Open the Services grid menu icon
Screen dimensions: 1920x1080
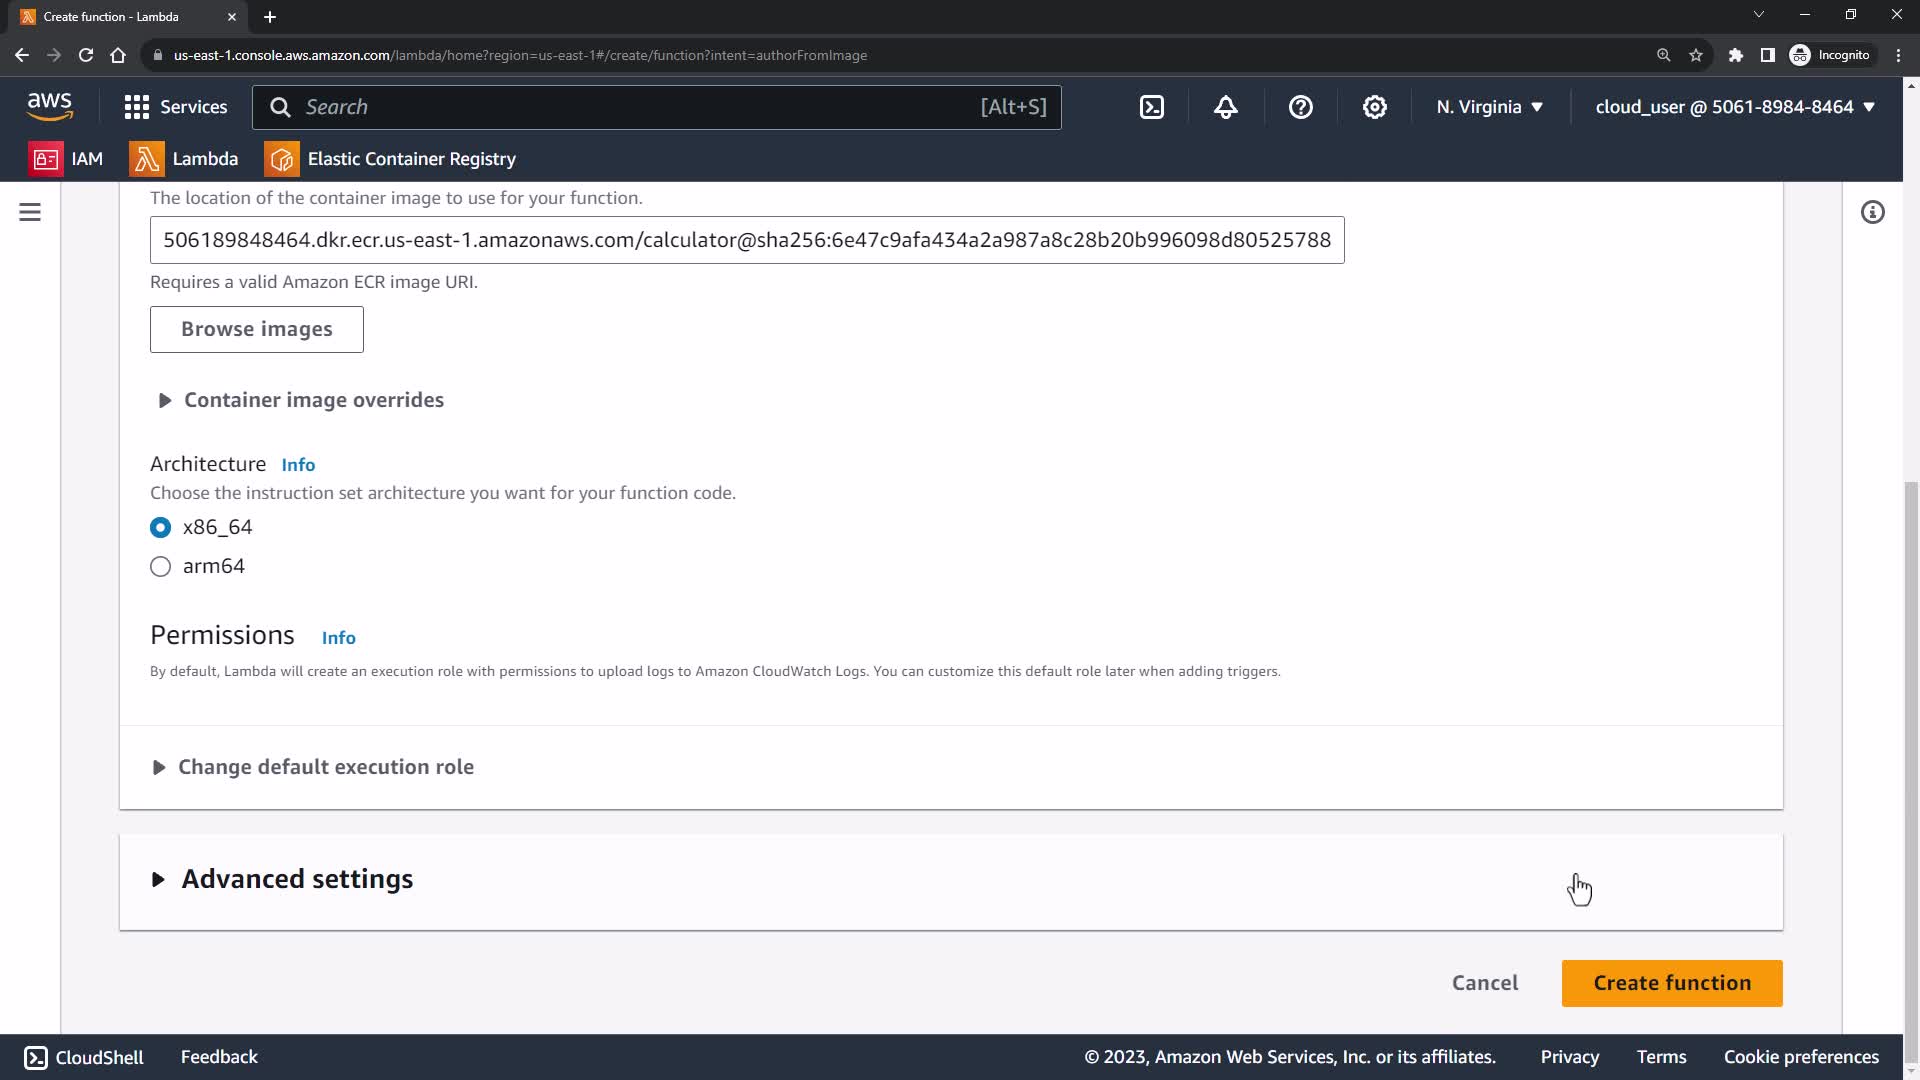(x=137, y=107)
